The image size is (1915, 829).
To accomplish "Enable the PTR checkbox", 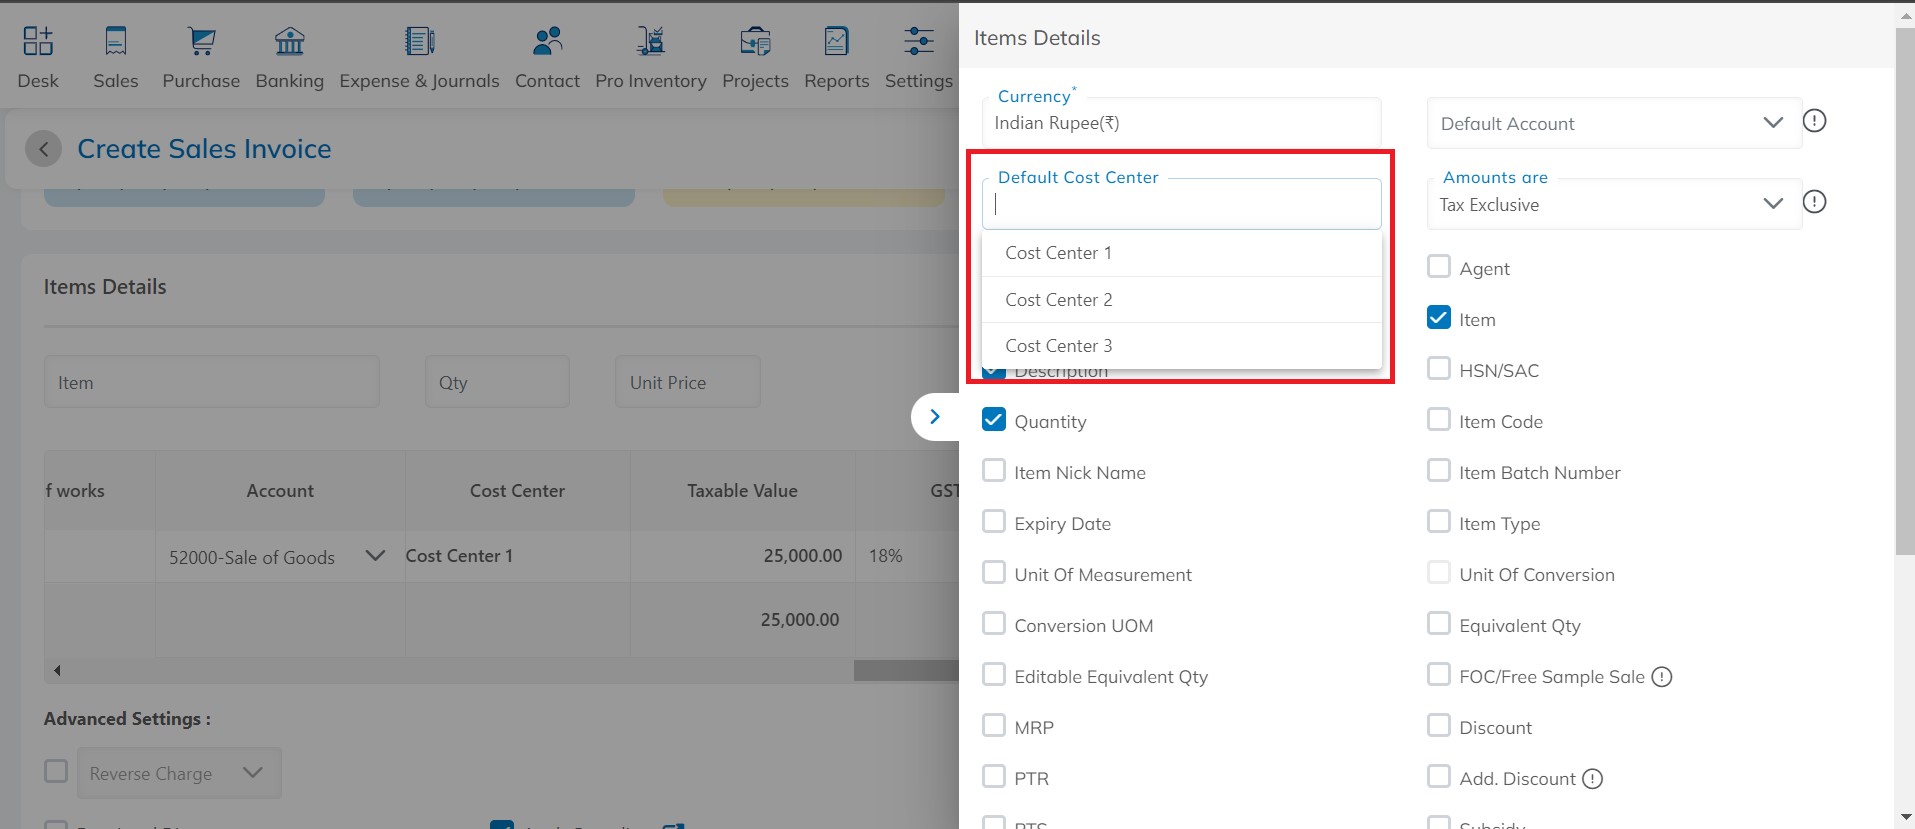I will point(993,776).
